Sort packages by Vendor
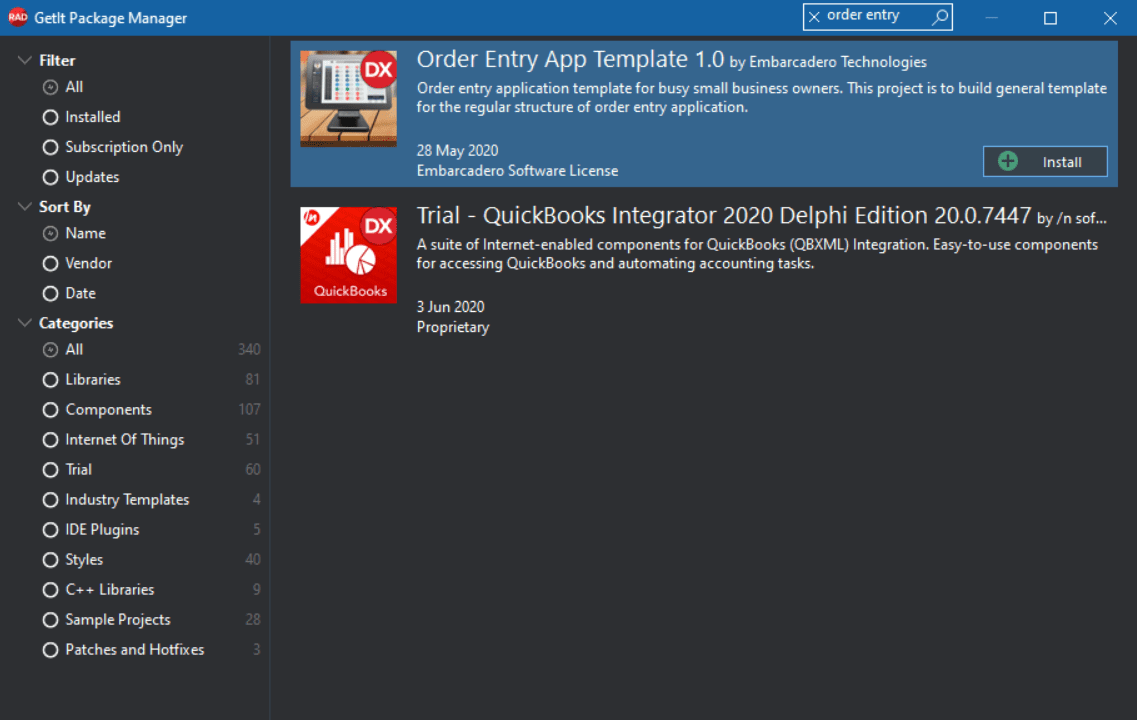The width and height of the screenshot is (1137, 720). pos(77,263)
